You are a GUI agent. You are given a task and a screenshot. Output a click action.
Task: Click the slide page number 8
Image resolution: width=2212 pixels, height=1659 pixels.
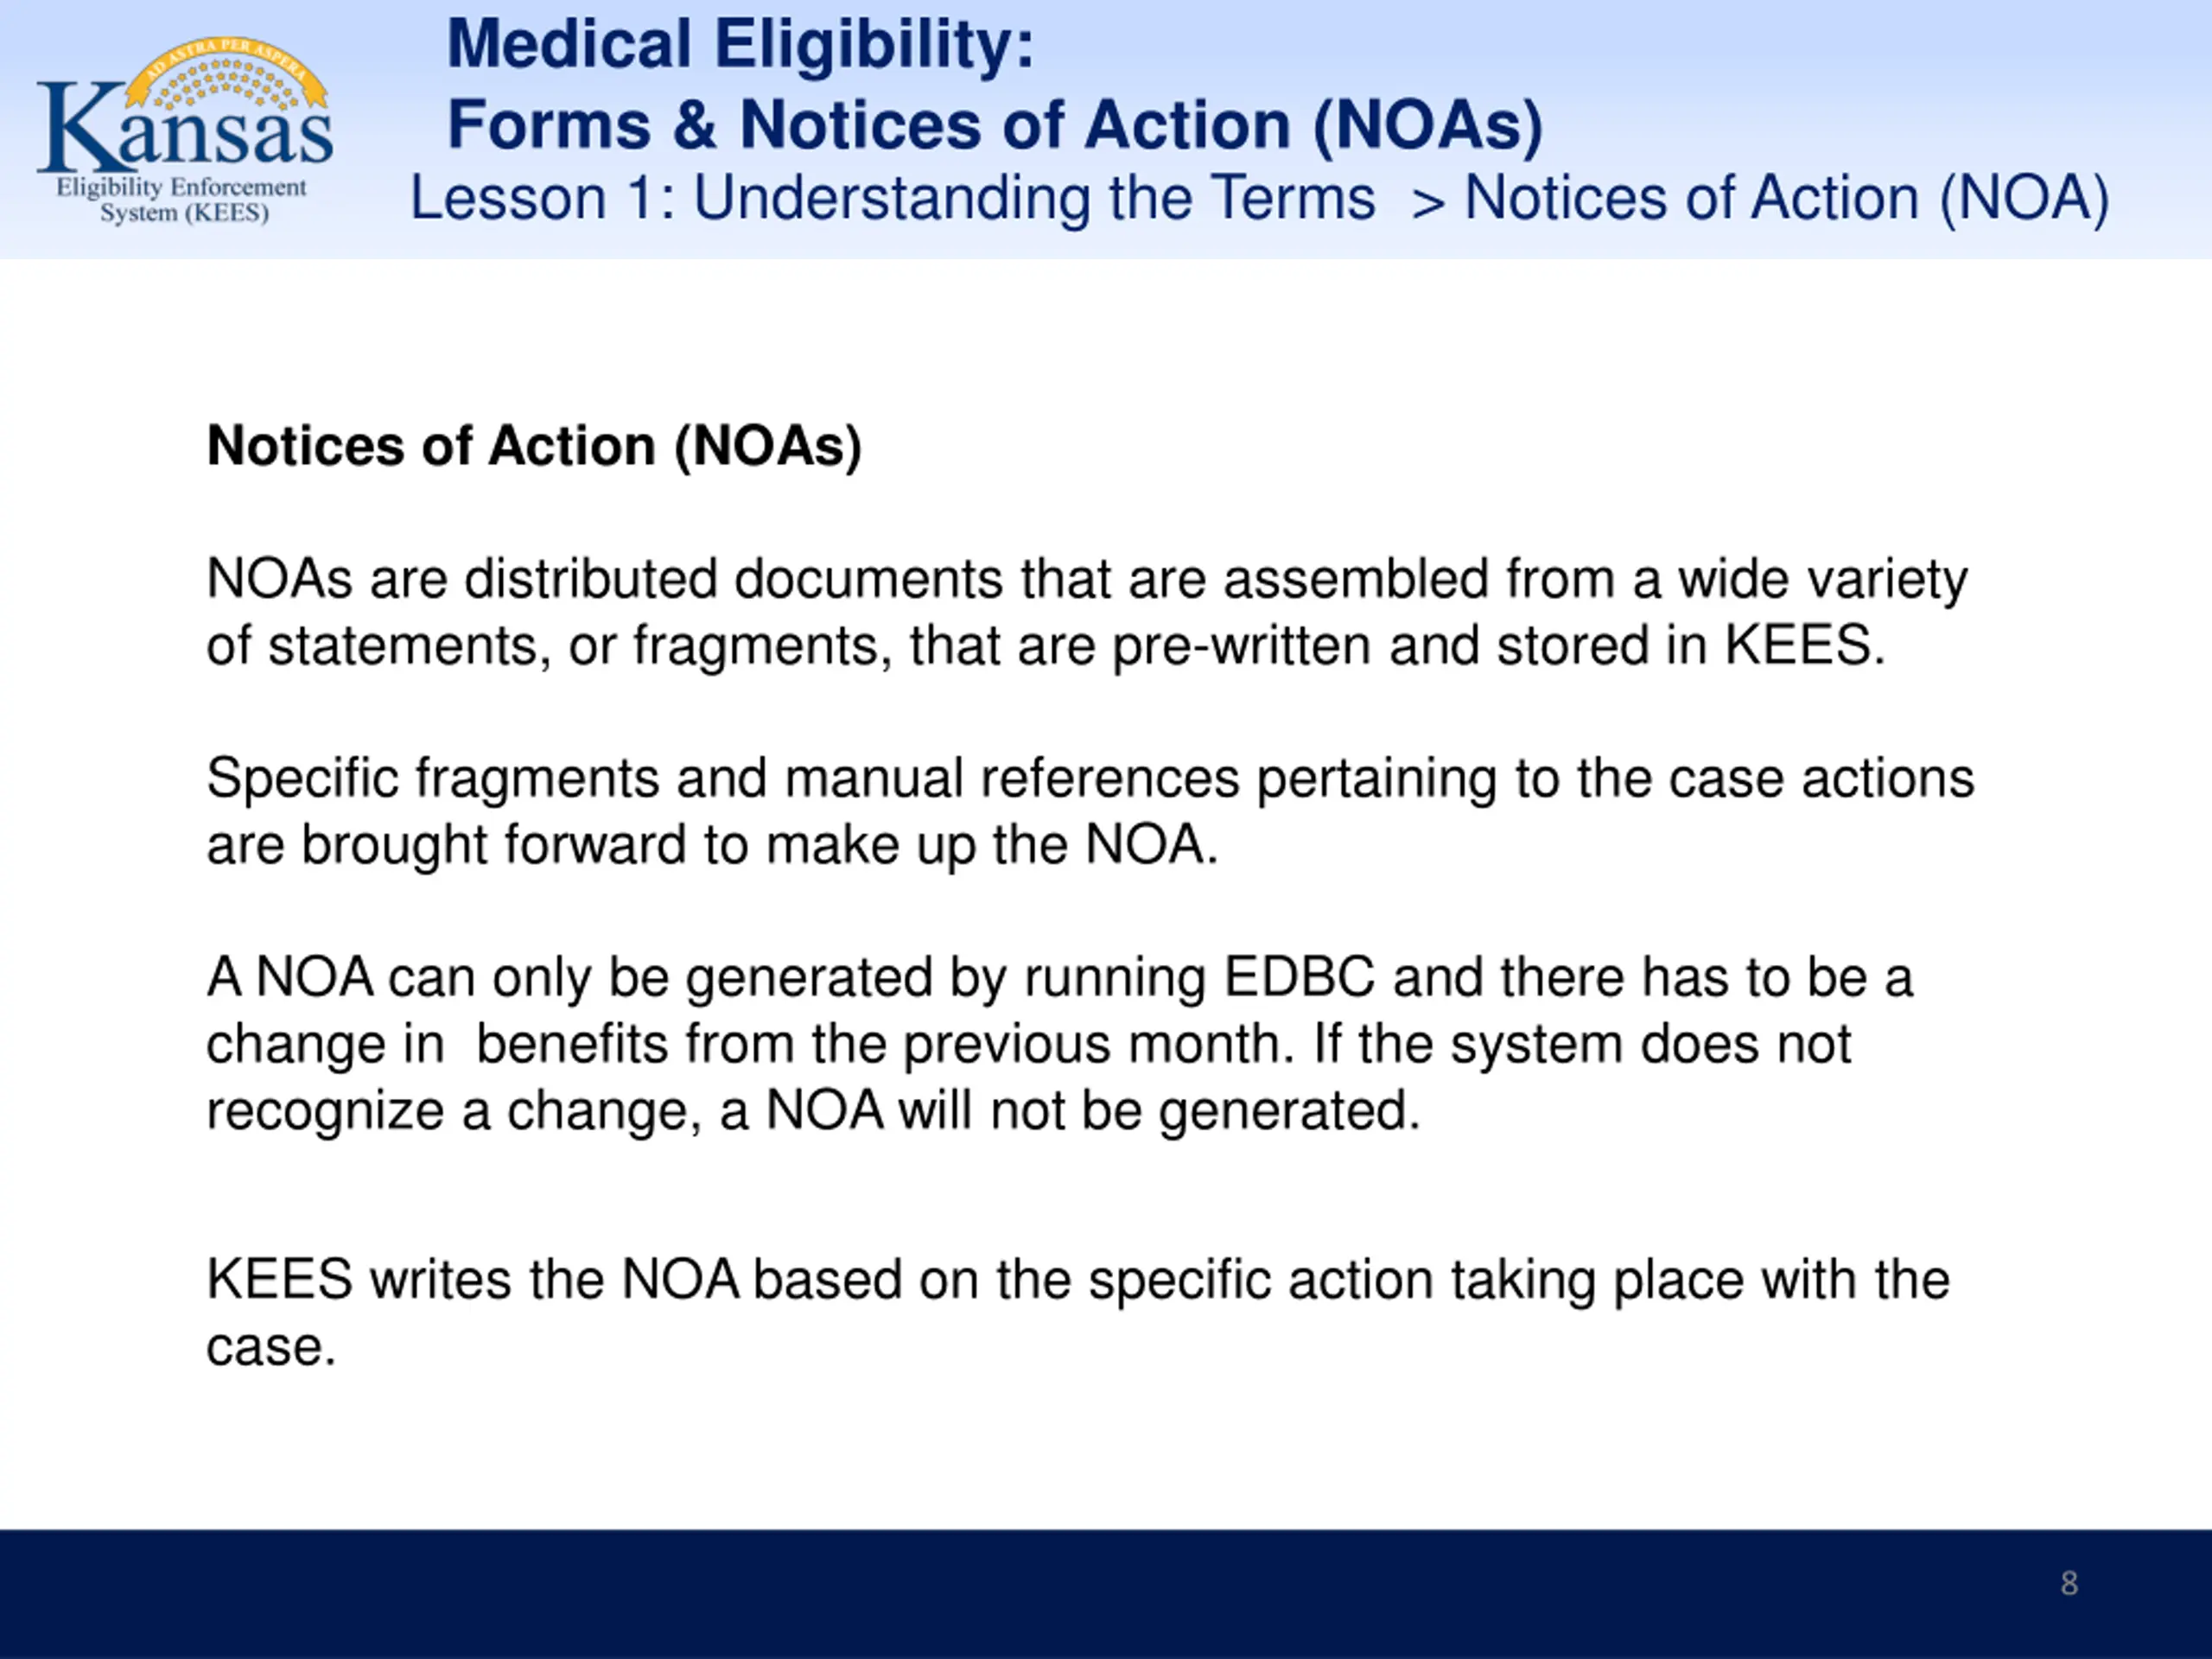pyautogui.click(x=2069, y=1584)
